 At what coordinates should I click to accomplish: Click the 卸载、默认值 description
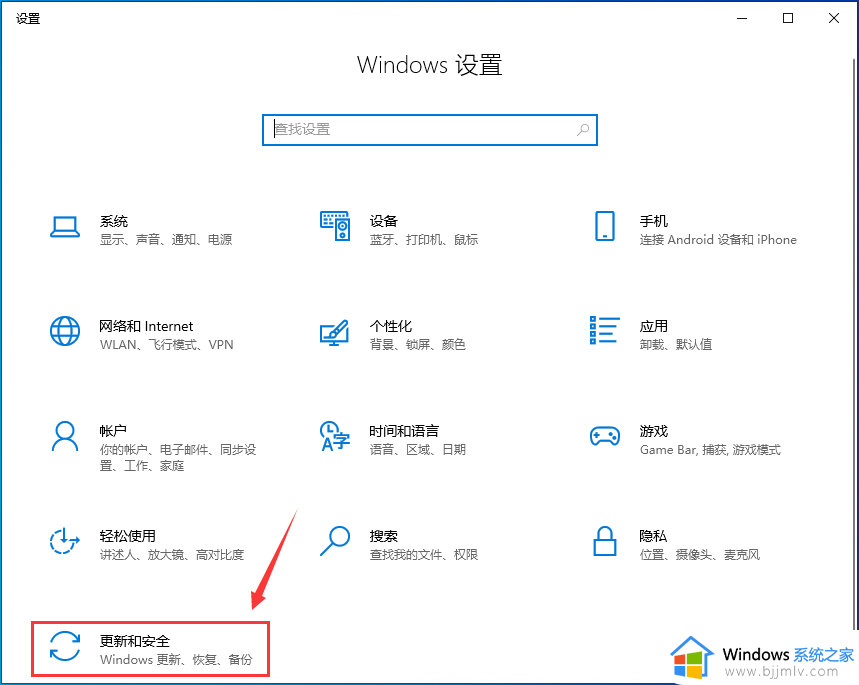click(676, 345)
